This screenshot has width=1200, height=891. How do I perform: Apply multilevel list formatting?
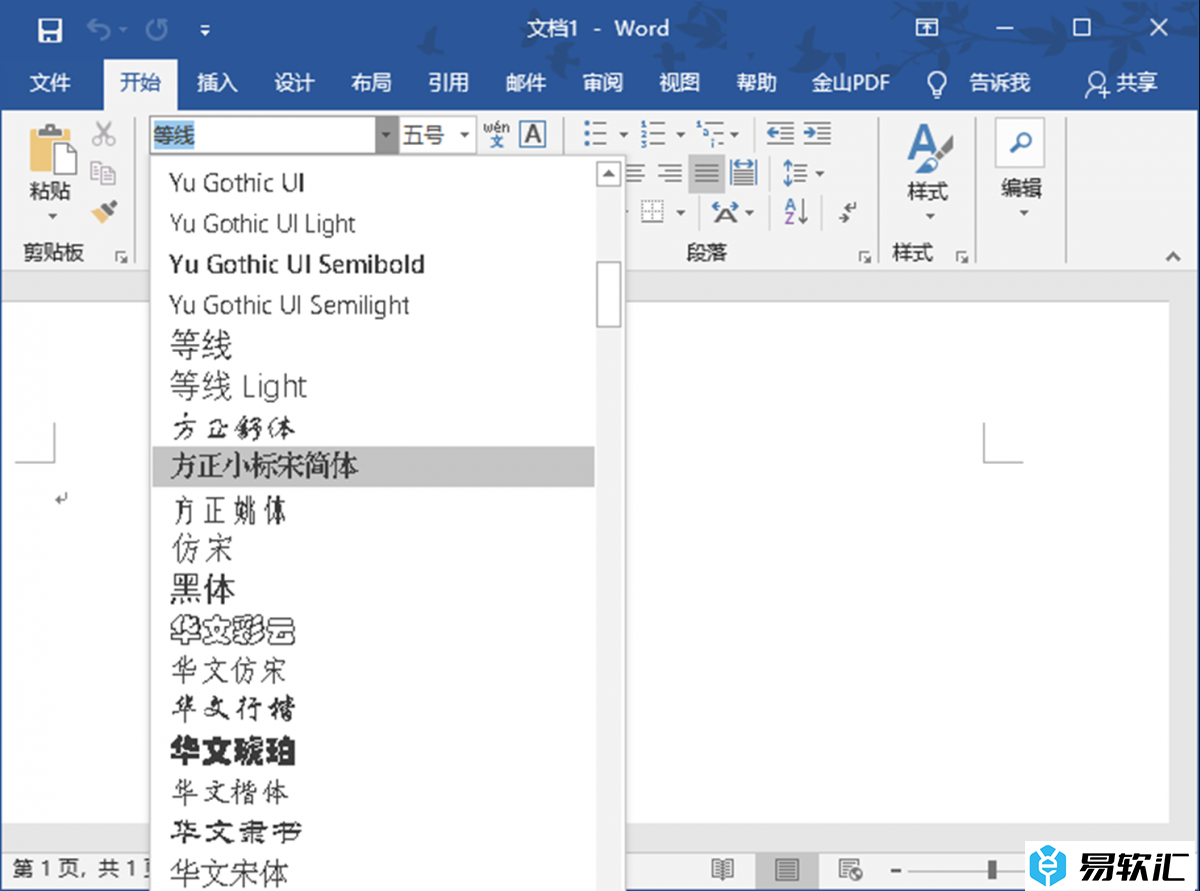(x=711, y=134)
